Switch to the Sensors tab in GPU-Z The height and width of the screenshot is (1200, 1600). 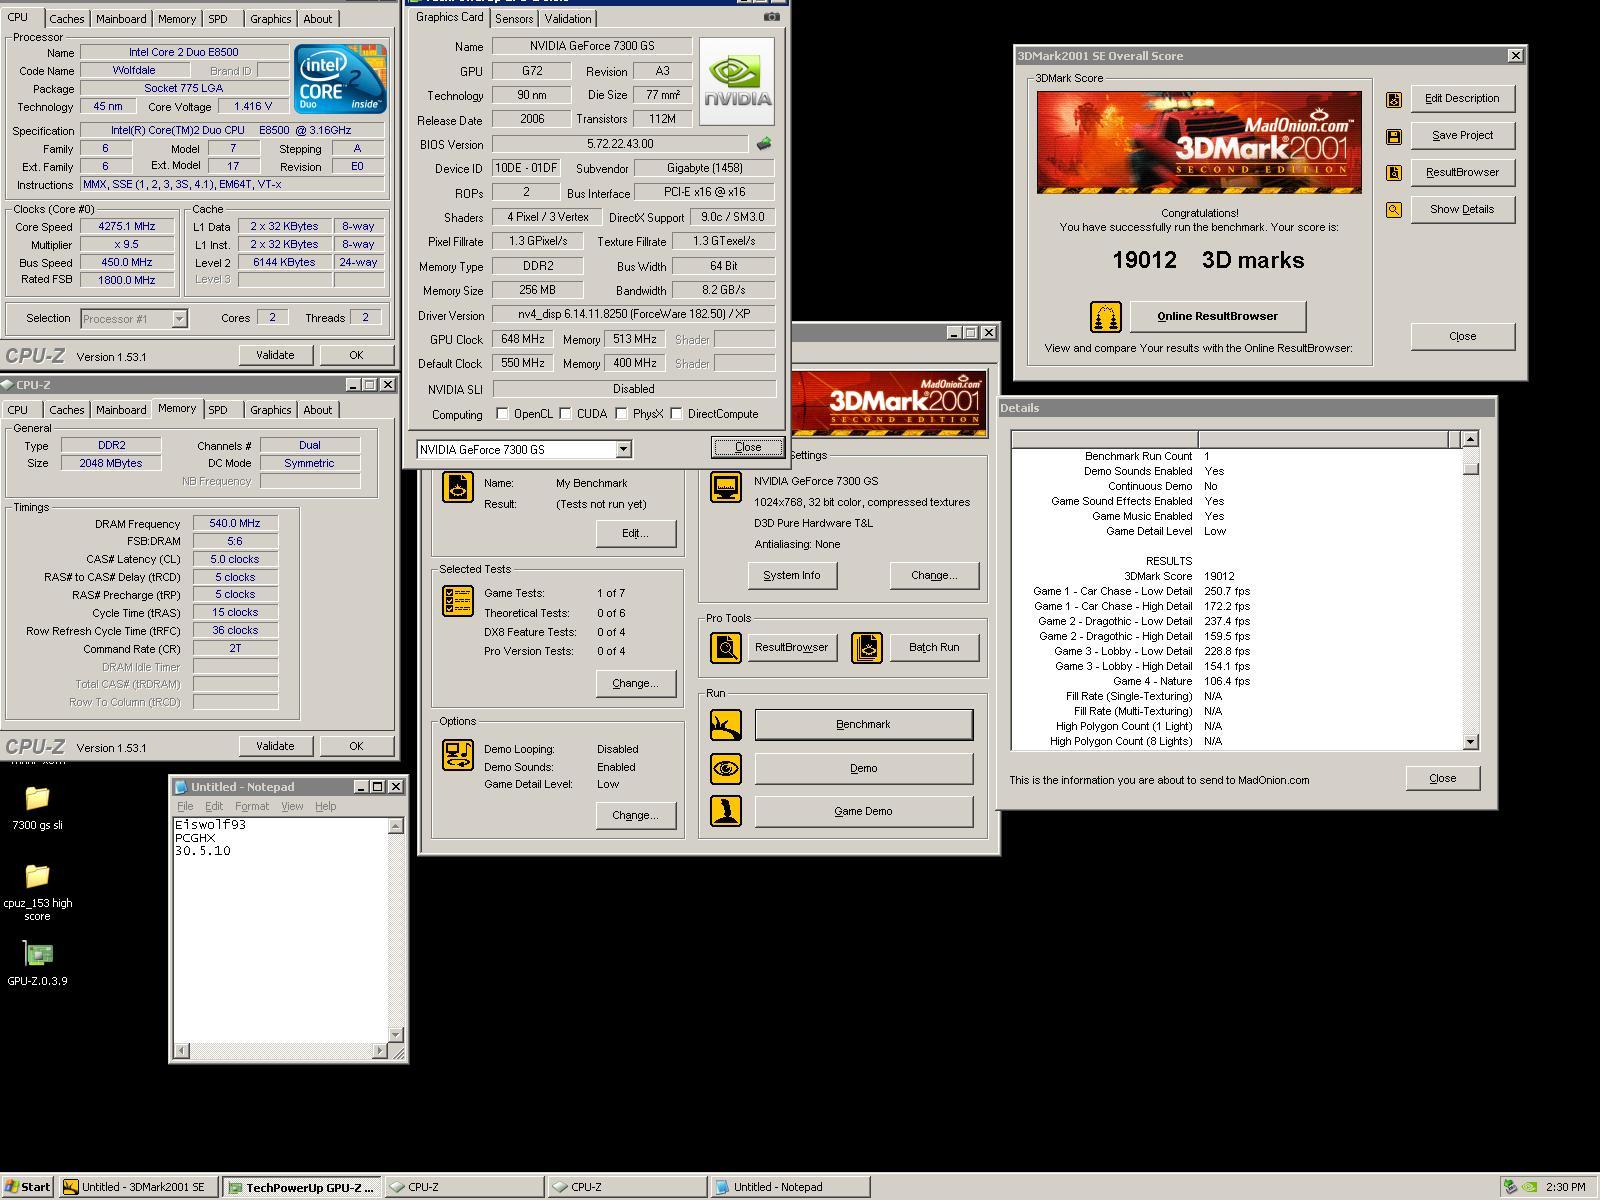[x=514, y=18]
